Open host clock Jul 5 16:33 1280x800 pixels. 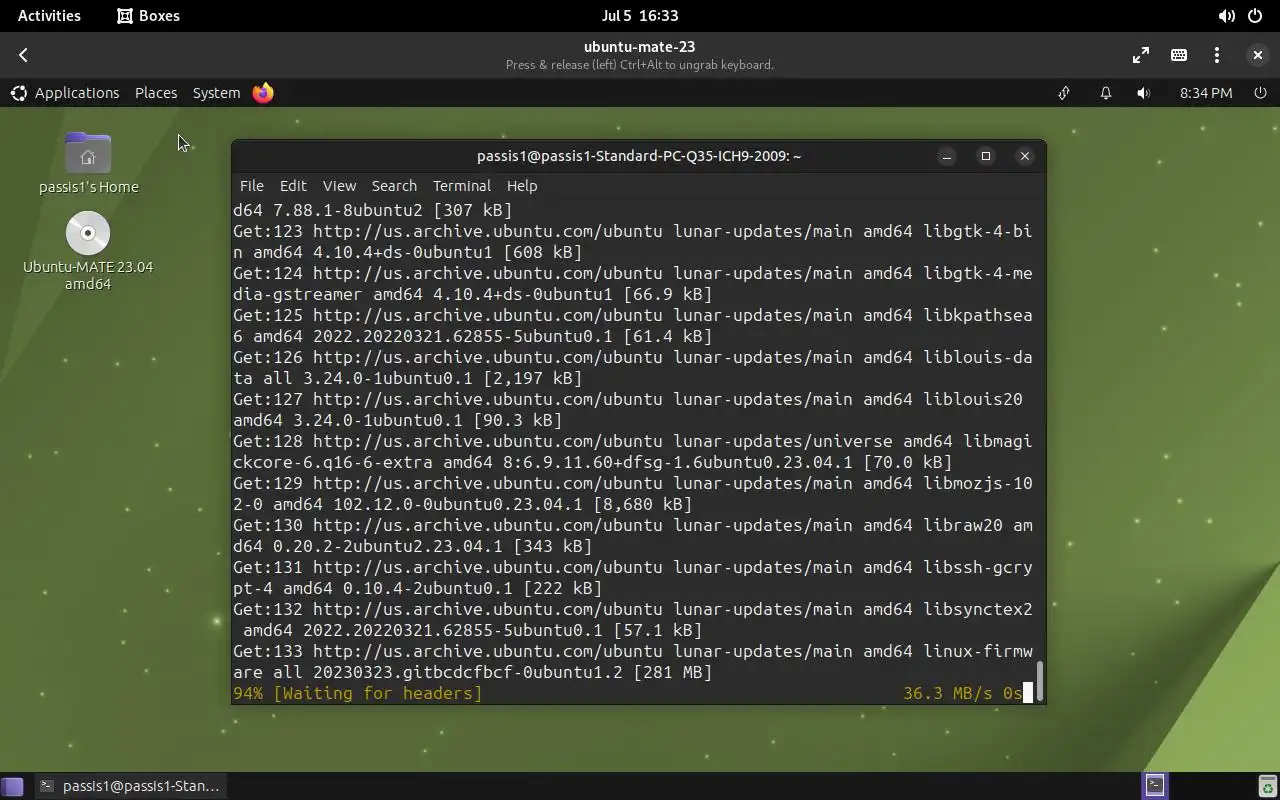(x=640, y=16)
